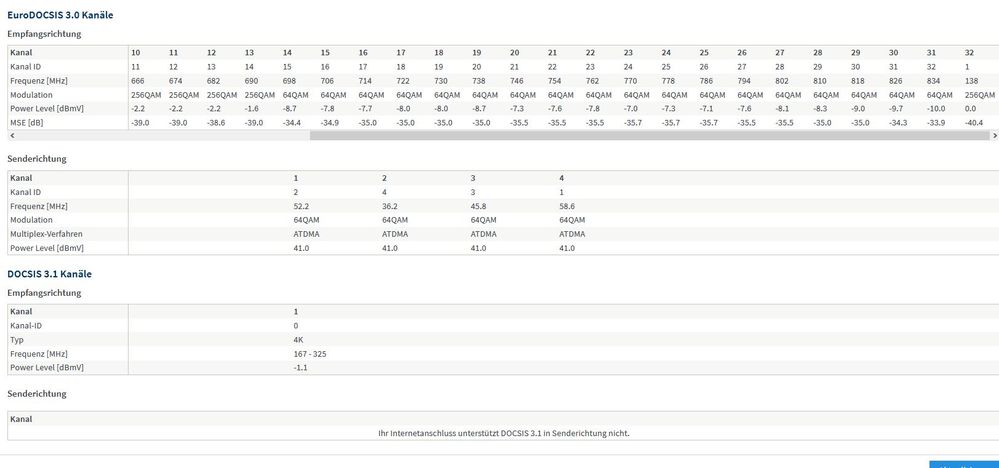
Task: Click 'Empfangsrichtung' under DOCSIS 3.1 Kanäle
Action: pos(44,293)
